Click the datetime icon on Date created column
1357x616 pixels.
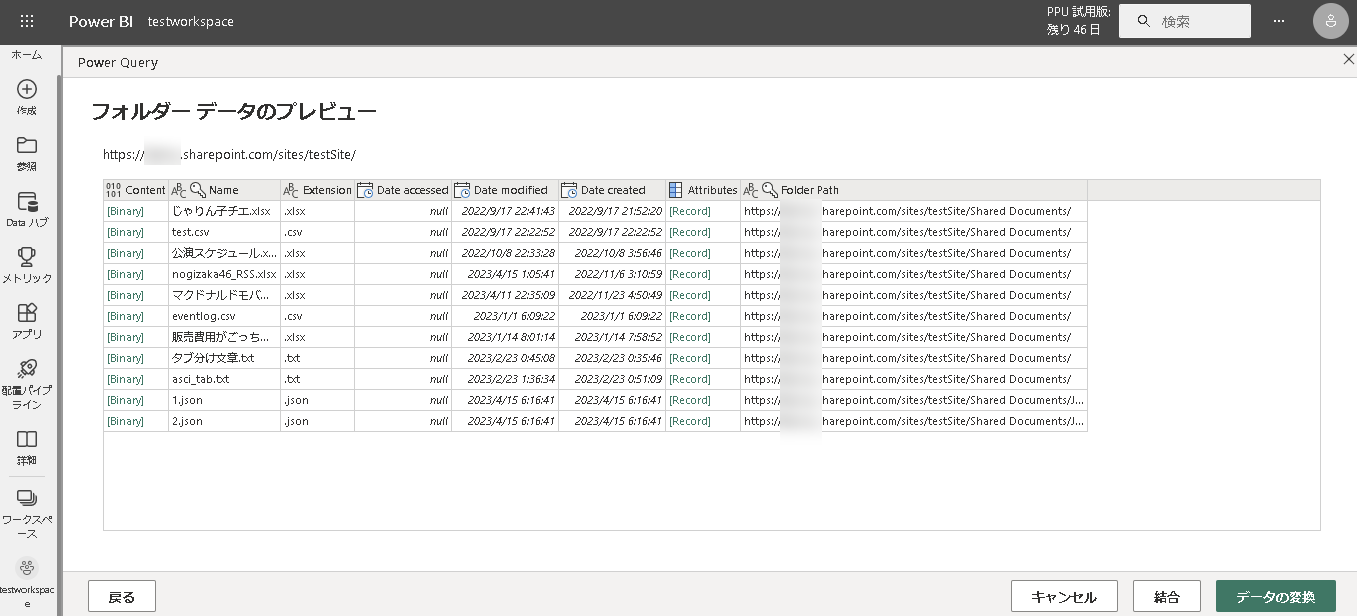point(569,190)
